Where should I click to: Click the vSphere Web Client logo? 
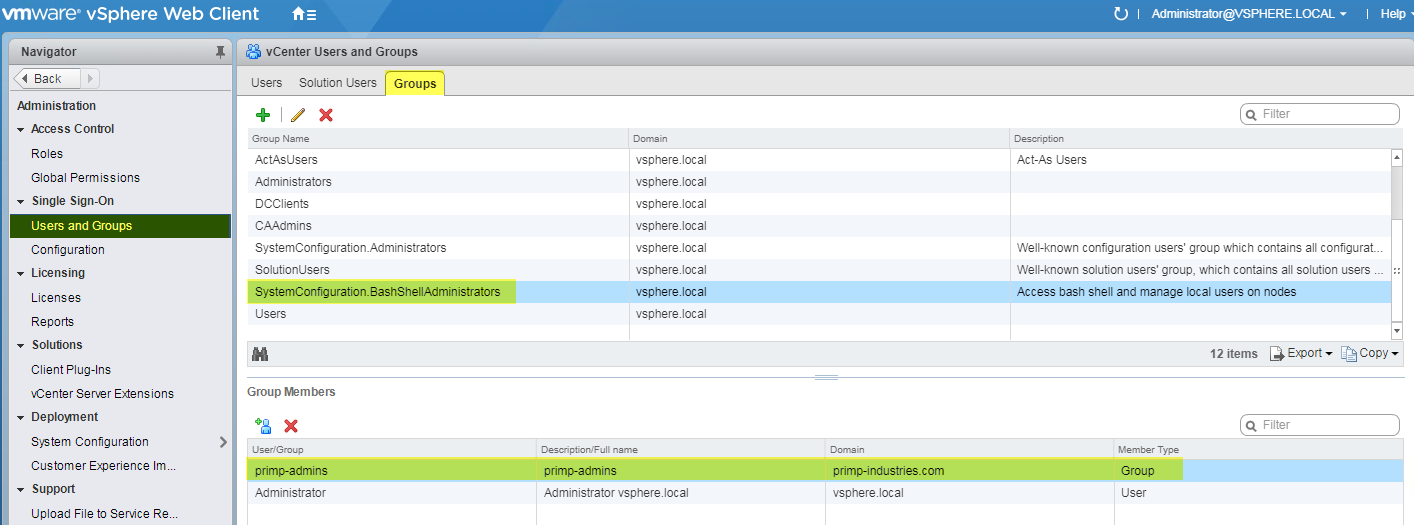tap(130, 14)
